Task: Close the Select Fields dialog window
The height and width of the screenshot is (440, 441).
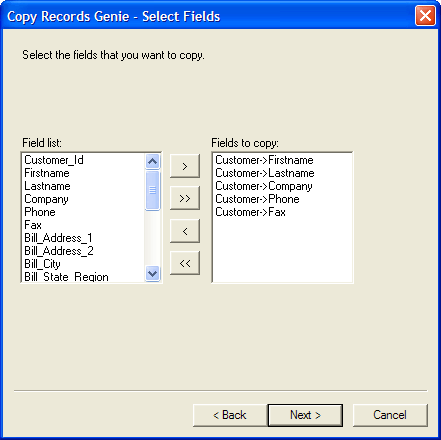Action: pyautogui.click(x=425, y=16)
